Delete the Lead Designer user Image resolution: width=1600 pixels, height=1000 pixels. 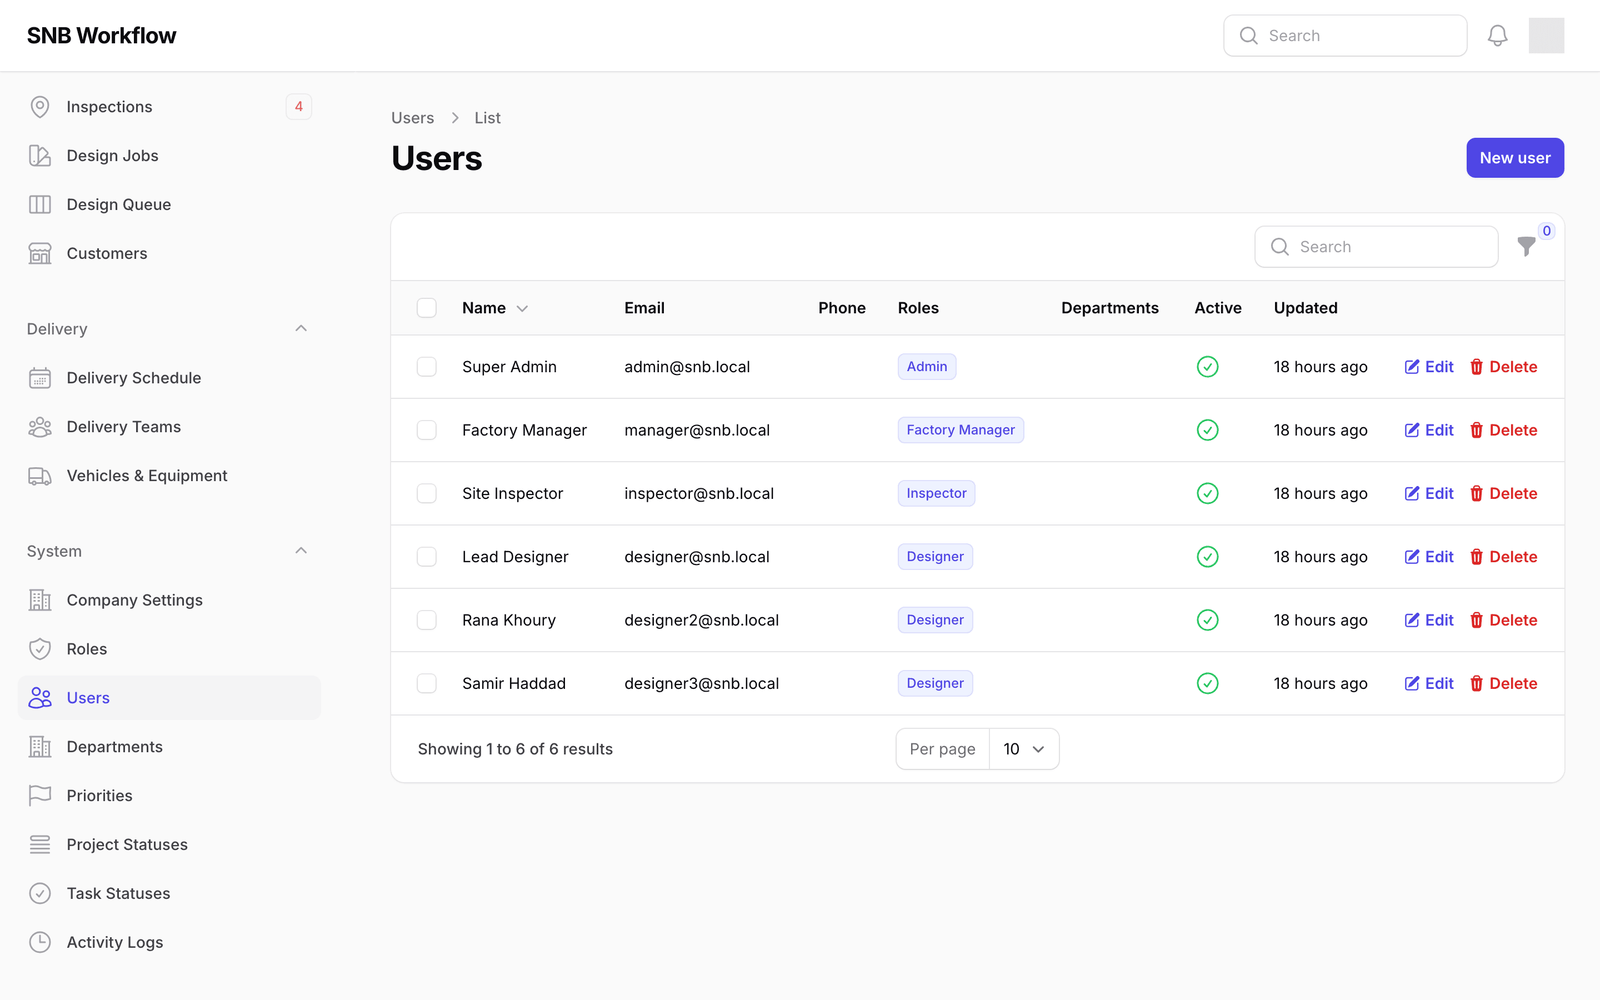1503,557
